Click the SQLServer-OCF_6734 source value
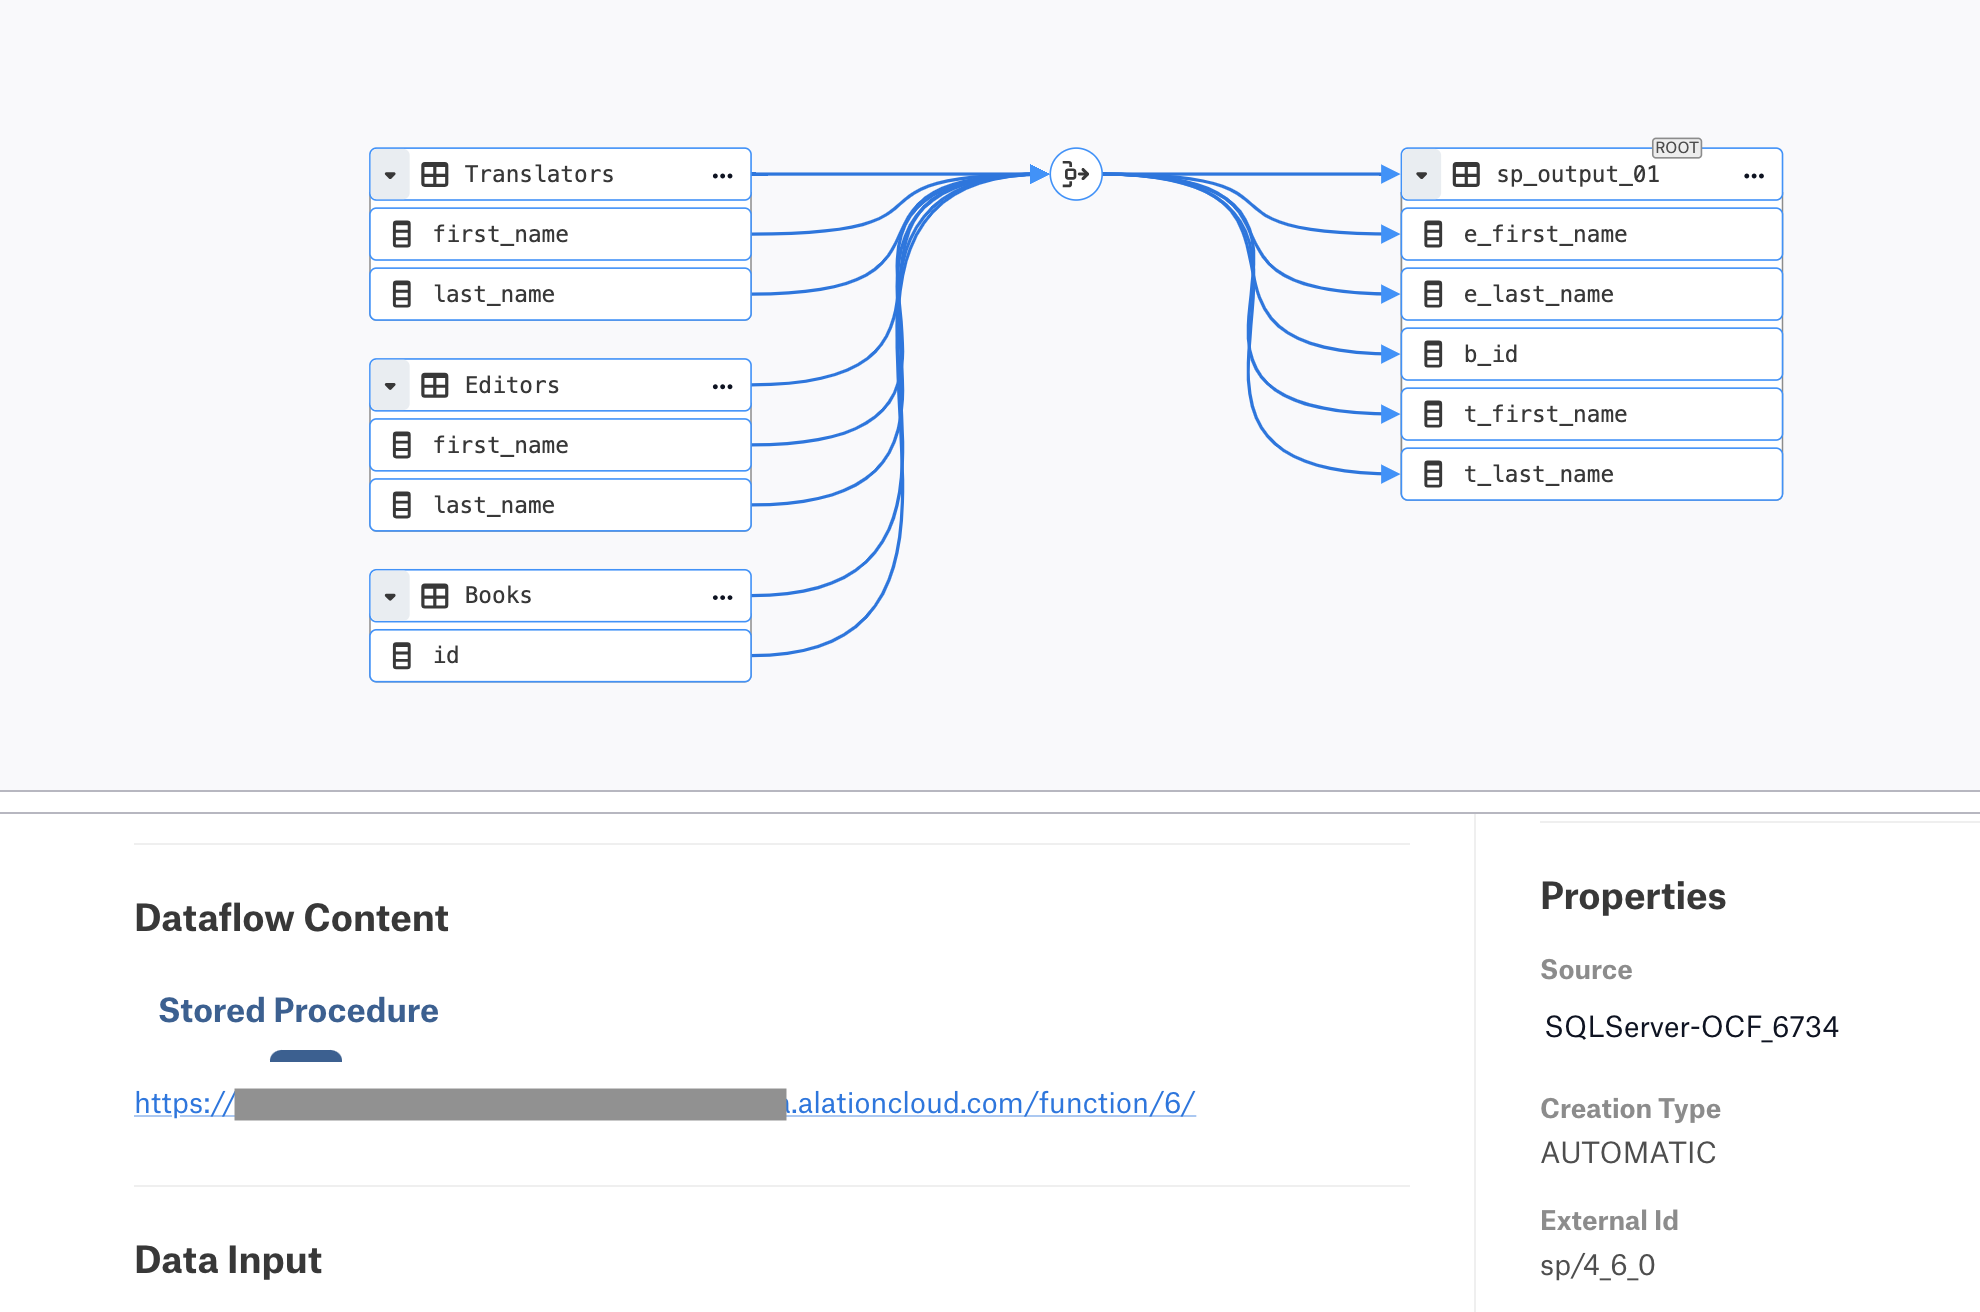1980x1312 pixels. (1691, 1027)
